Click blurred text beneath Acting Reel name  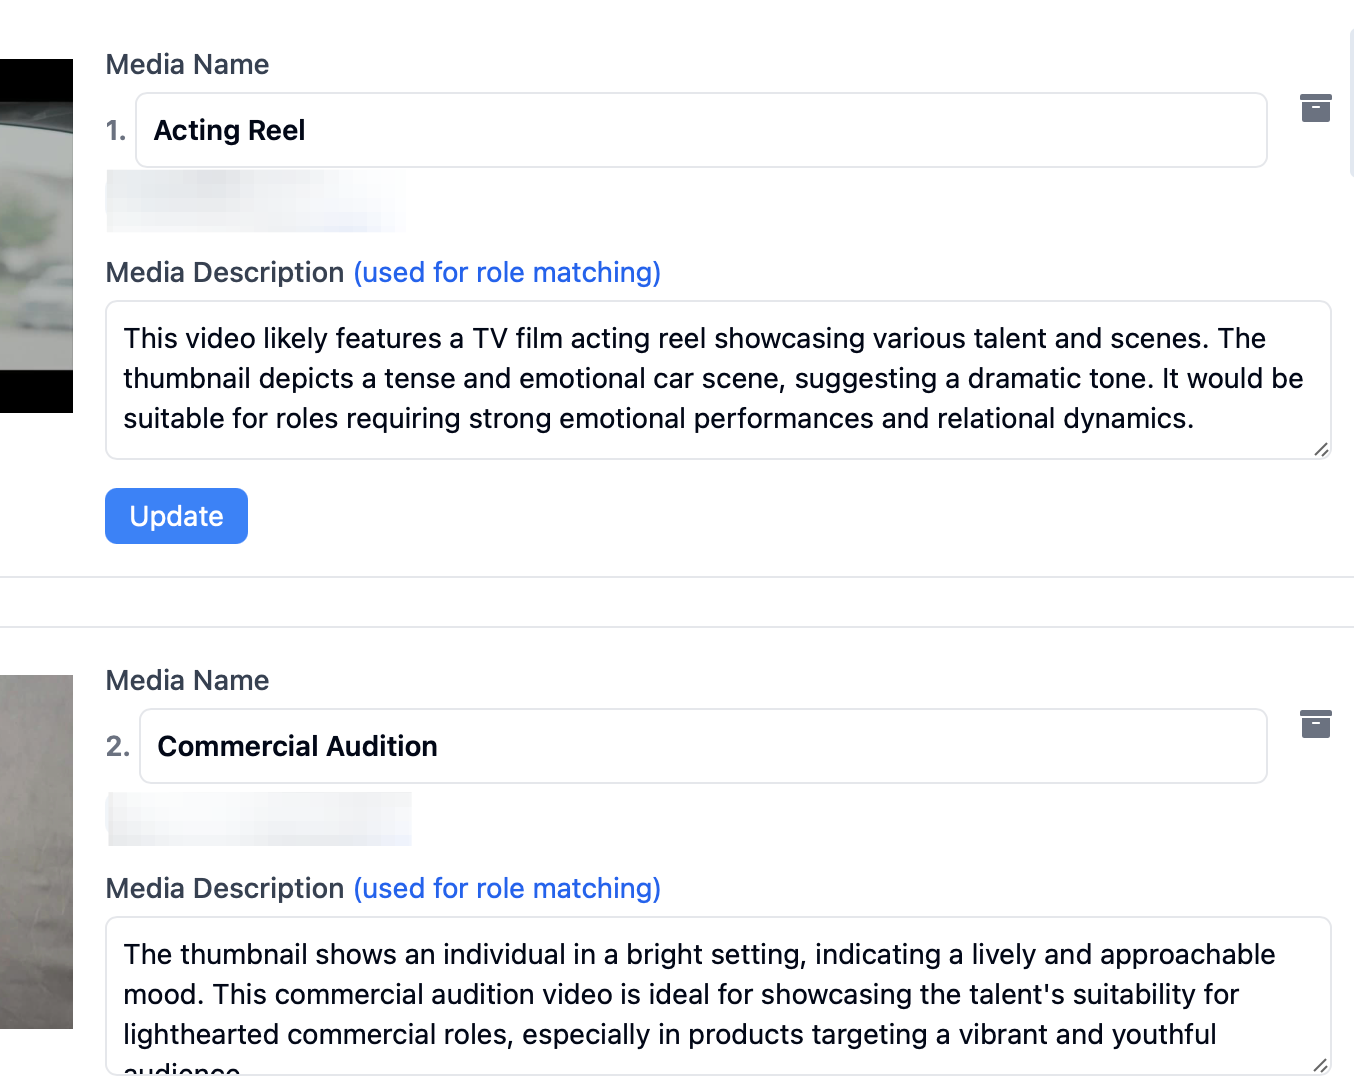(x=255, y=201)
